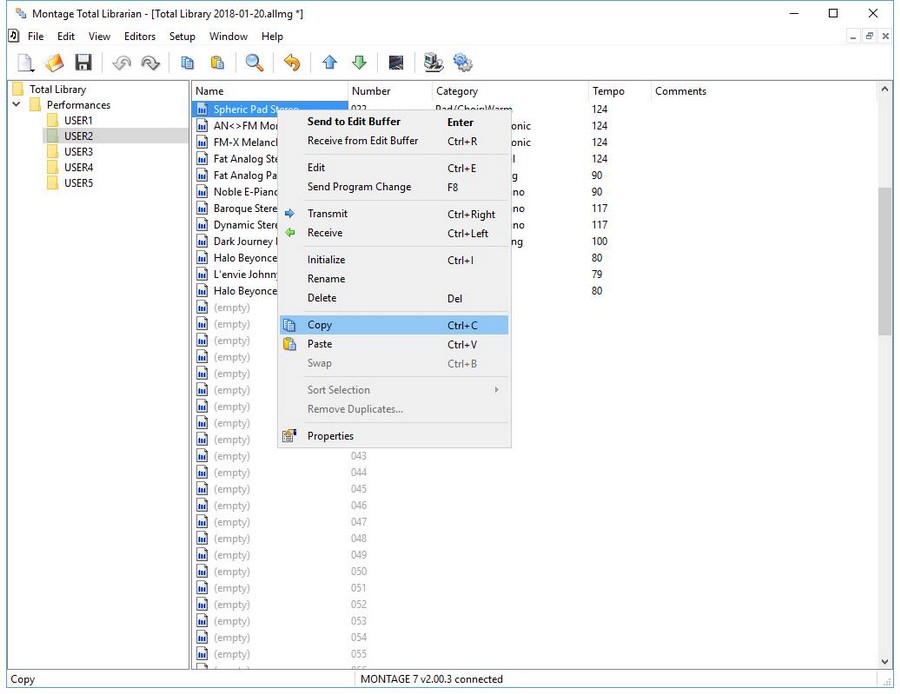Viewport: 900px width, 694px height.
Task: Click the New file toolbar icon
Action: click(25, 63)
